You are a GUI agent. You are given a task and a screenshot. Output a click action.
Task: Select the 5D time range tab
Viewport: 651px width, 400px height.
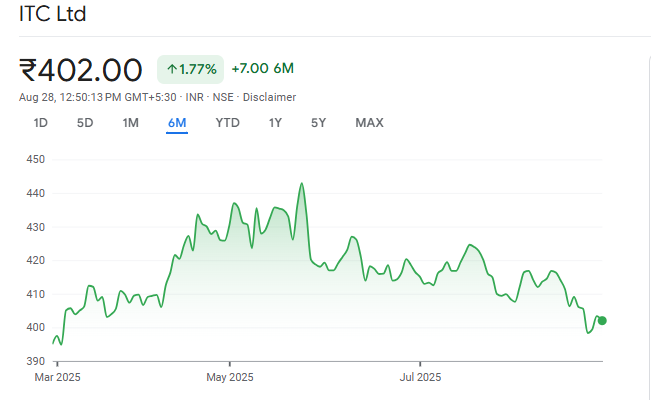click(x=85, y=123)
